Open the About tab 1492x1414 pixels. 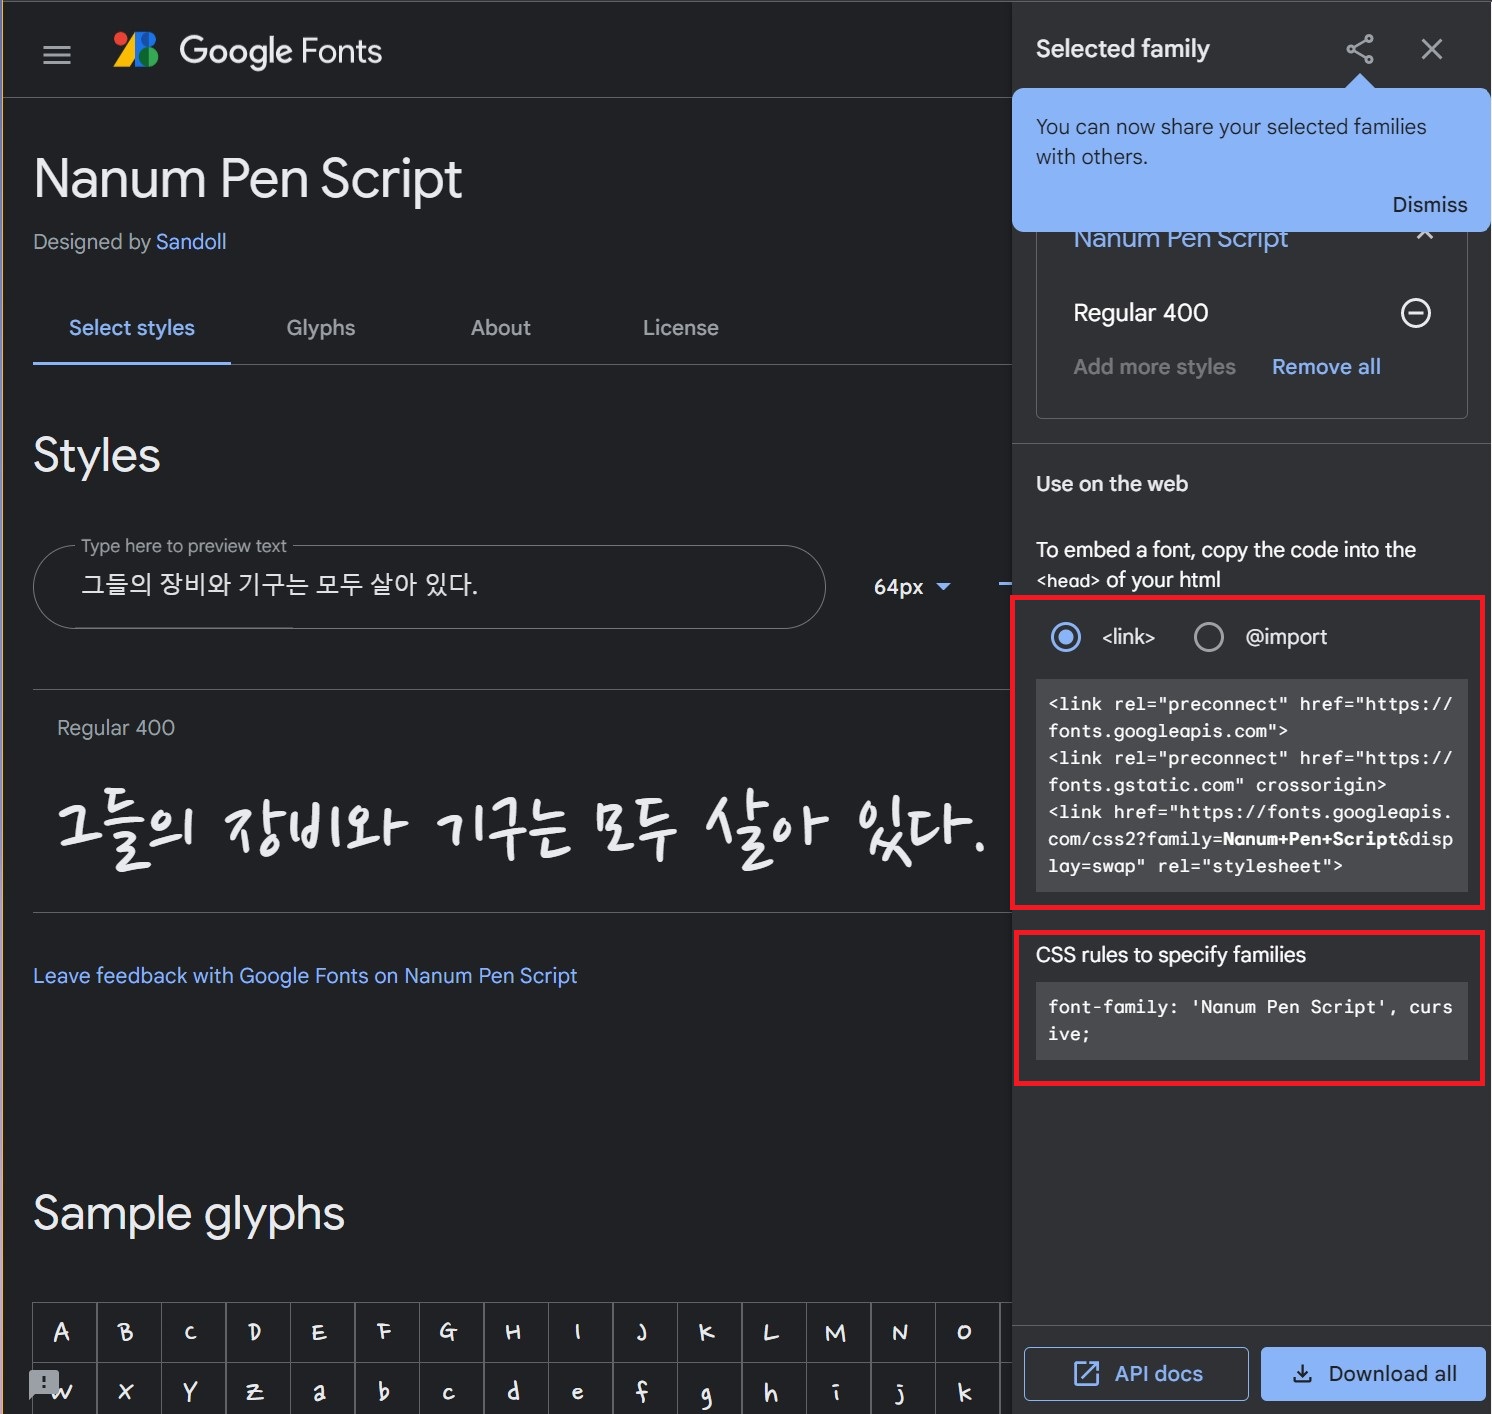[x=501, y=328]
